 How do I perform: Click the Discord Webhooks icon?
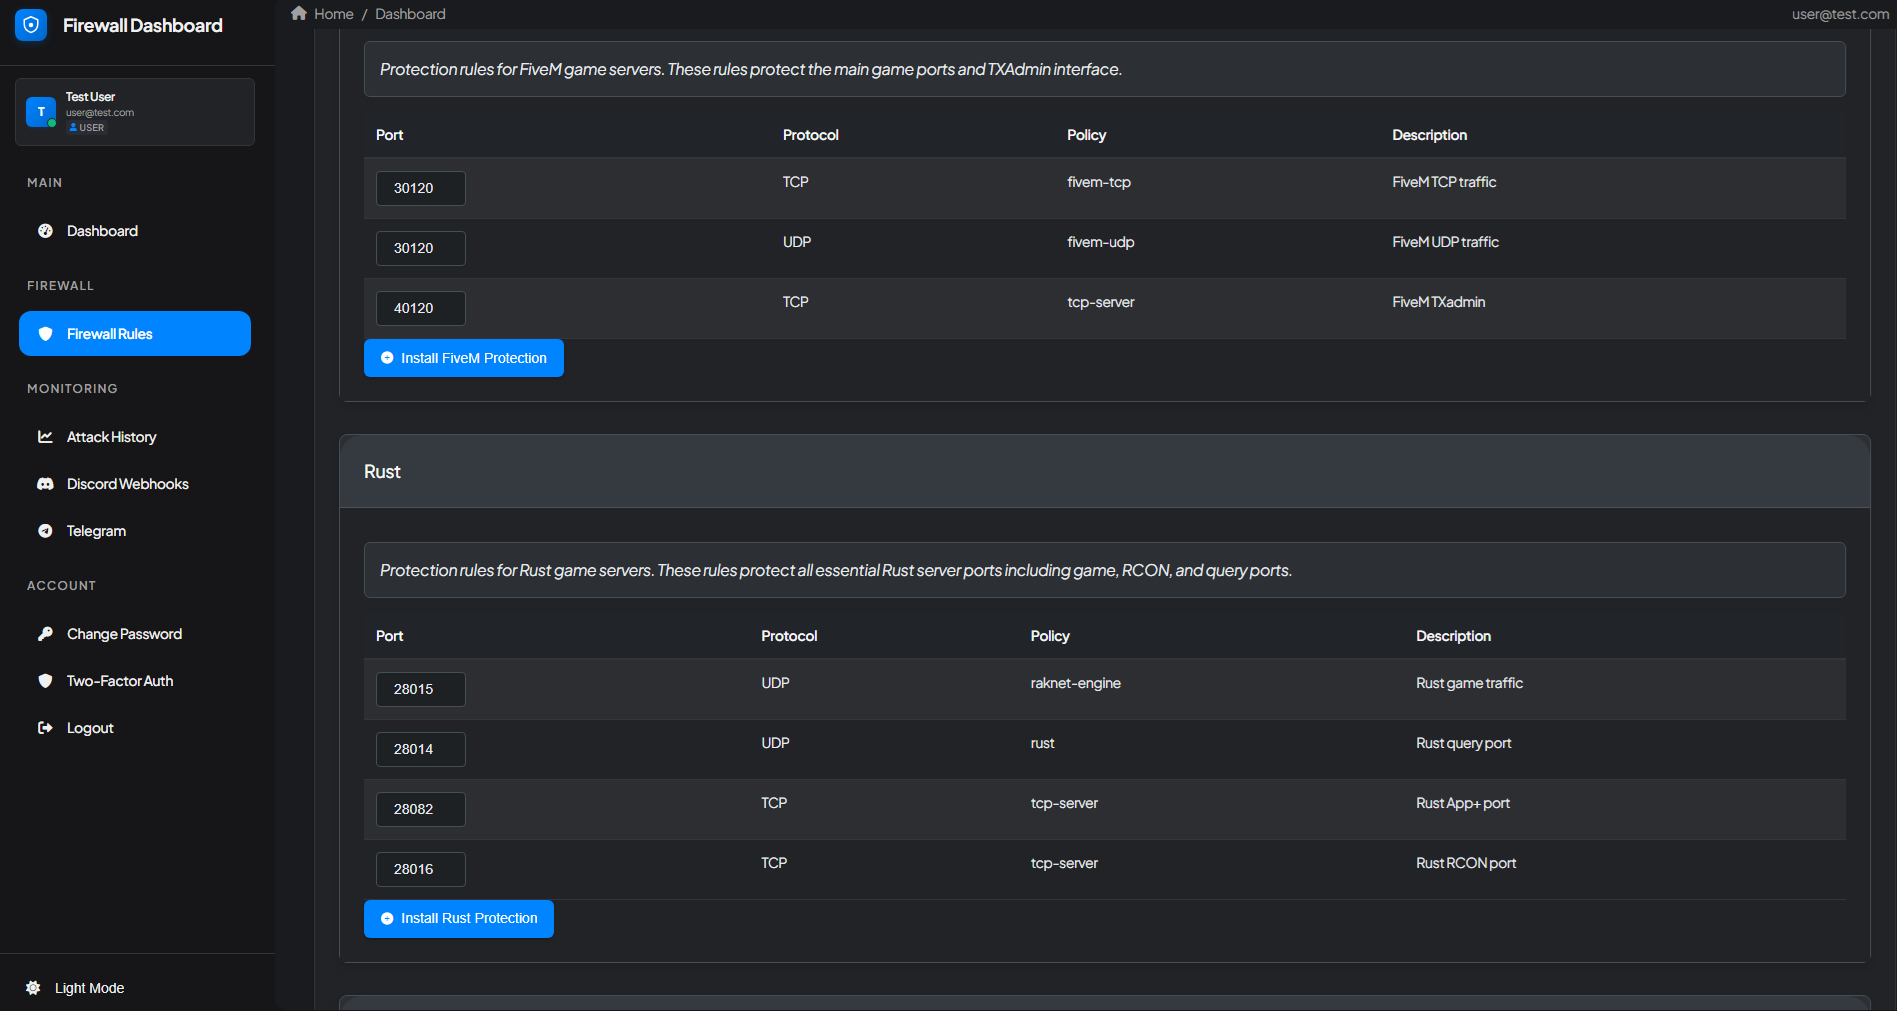click(x=45, y=484)
